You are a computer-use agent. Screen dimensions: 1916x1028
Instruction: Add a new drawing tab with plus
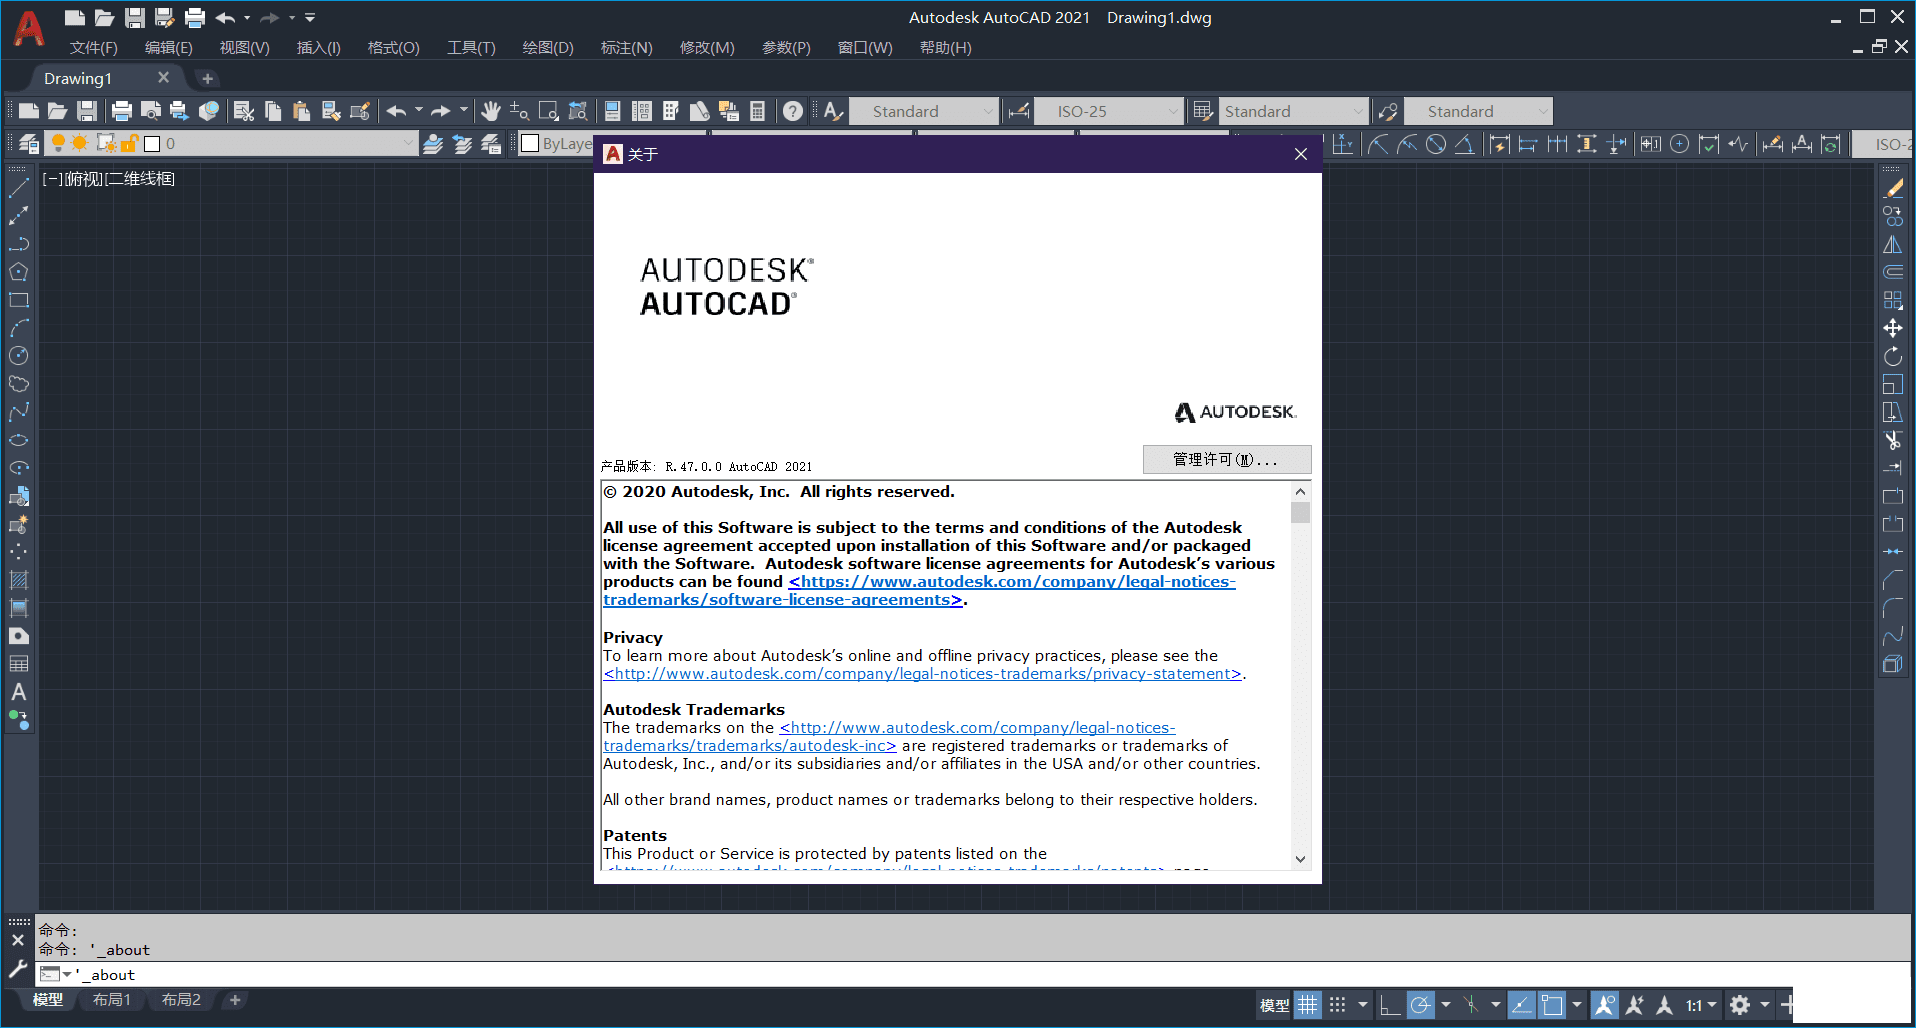[x=207, y=78]
